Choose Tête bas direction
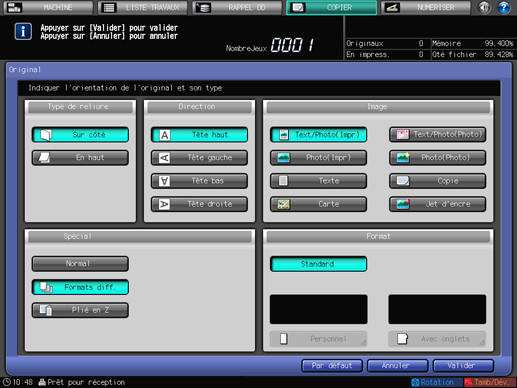517x388 pixels. point(199,181)
